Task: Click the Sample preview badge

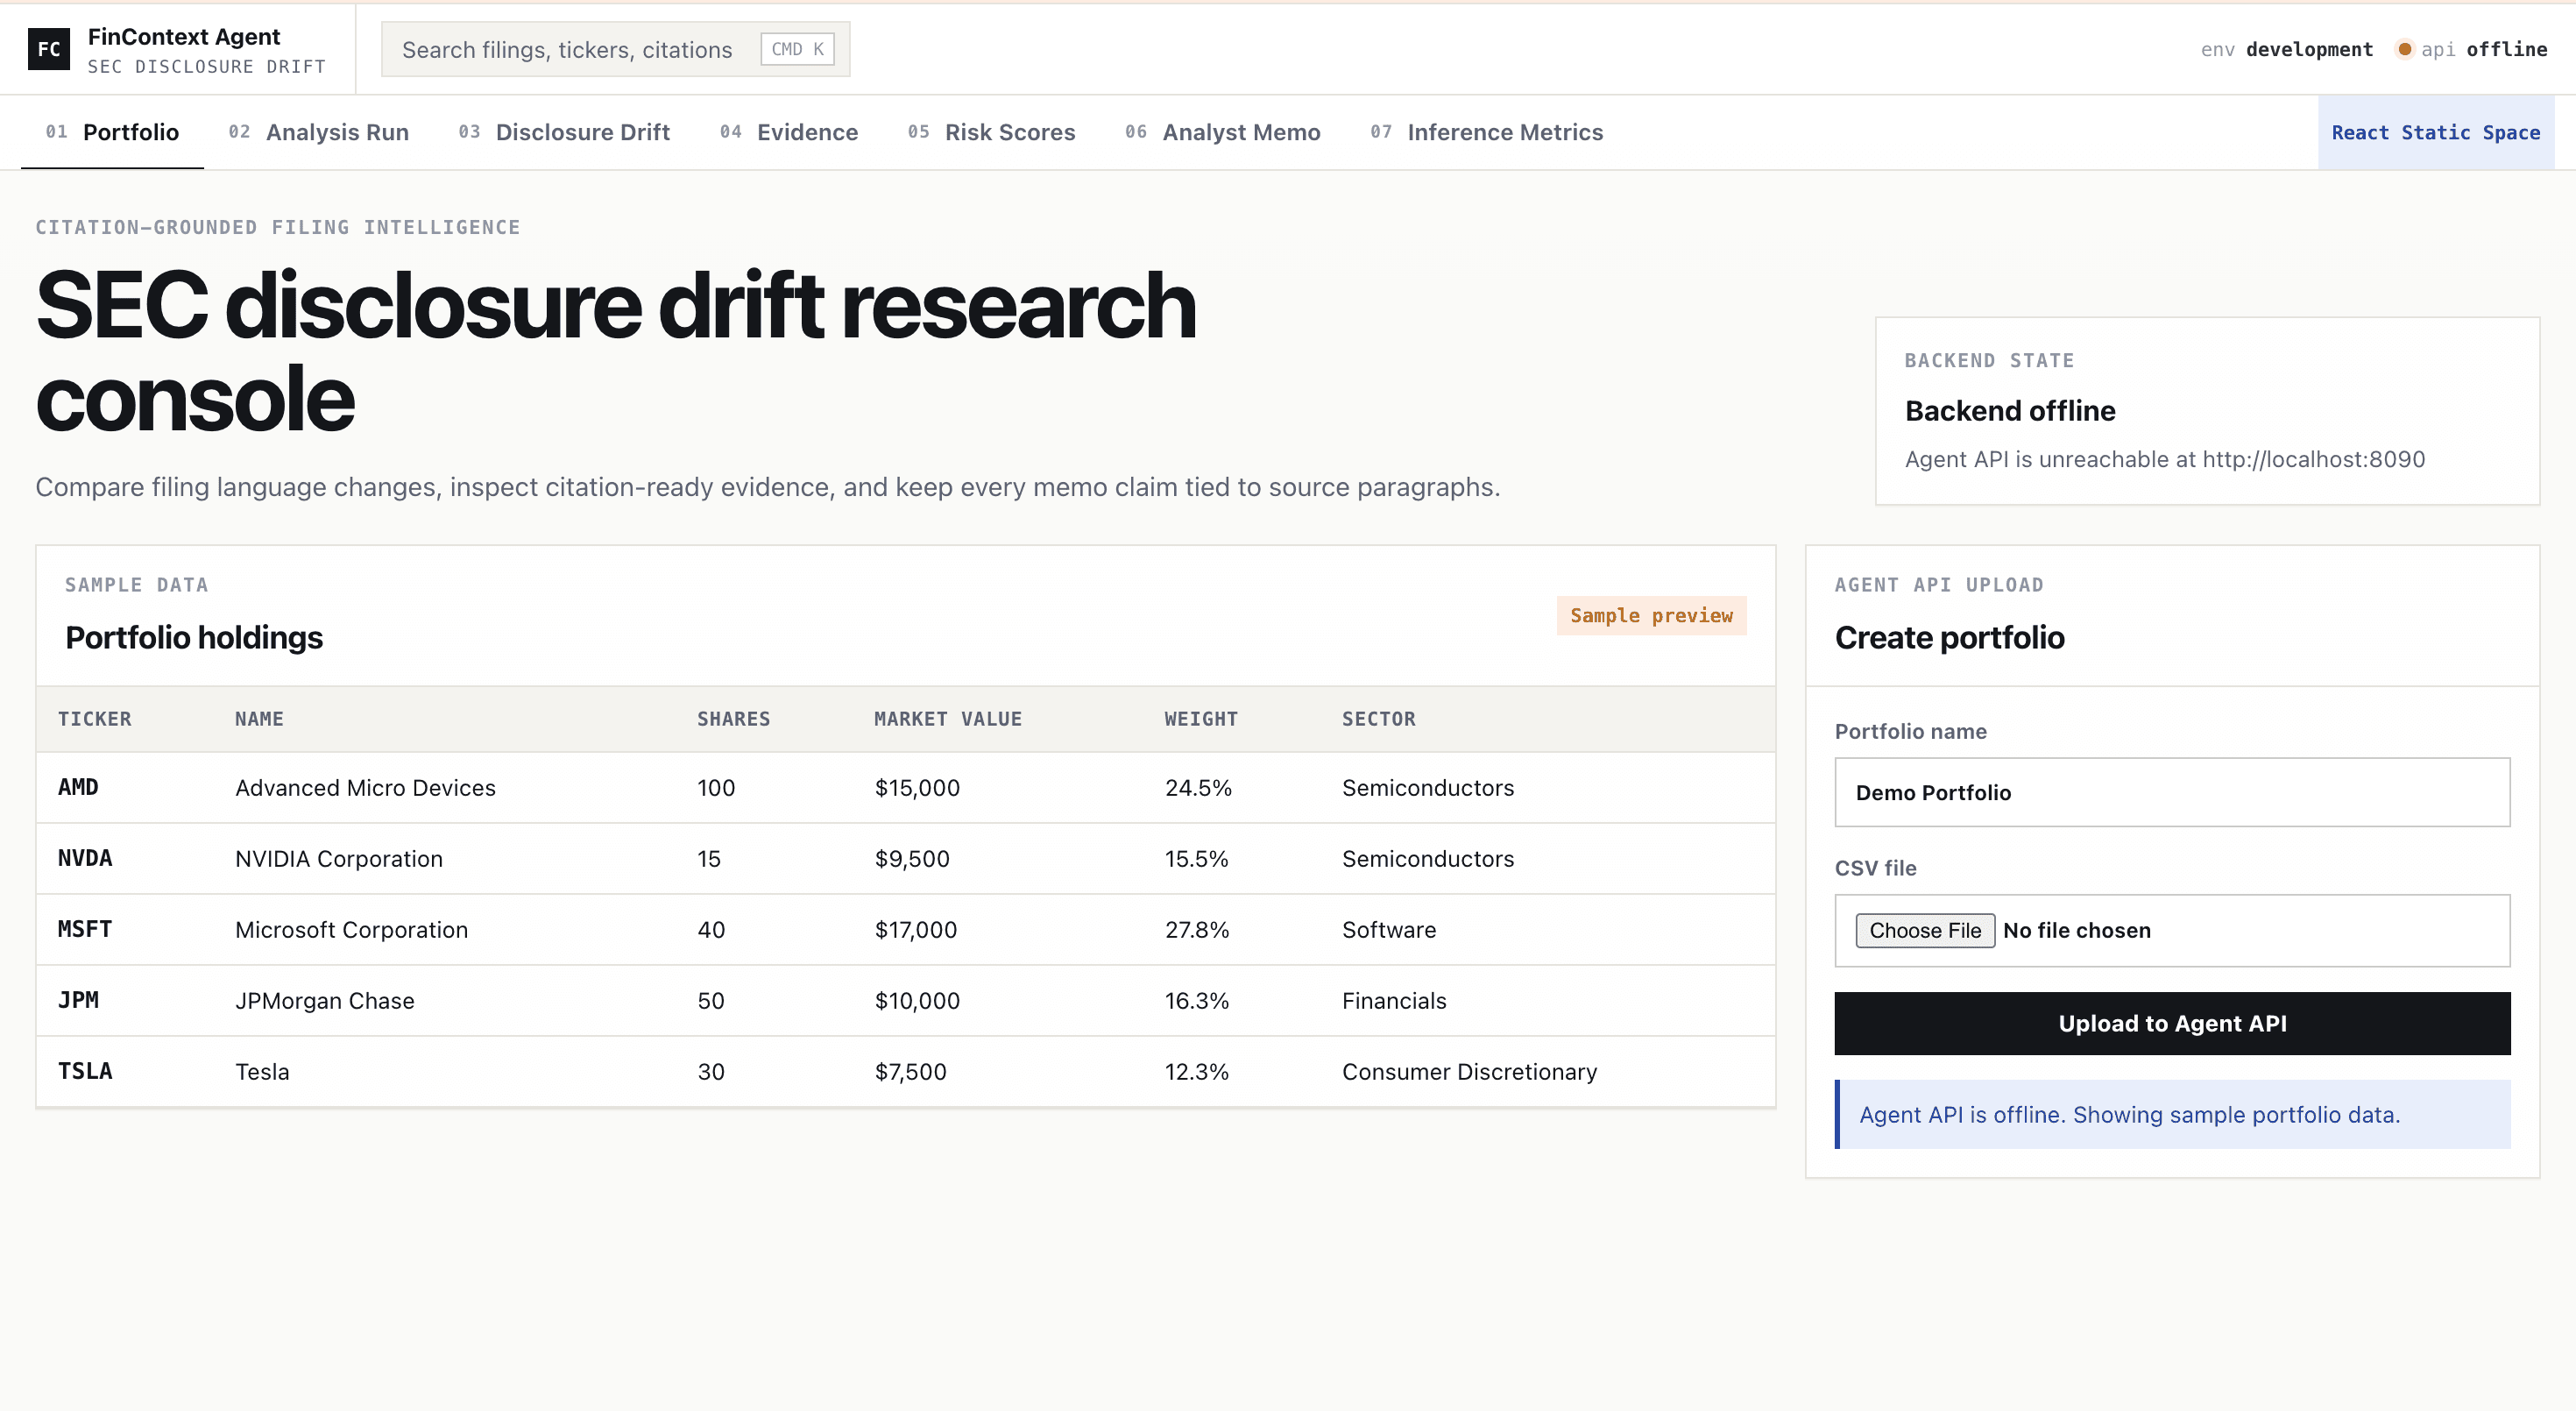Action: 1651,615
